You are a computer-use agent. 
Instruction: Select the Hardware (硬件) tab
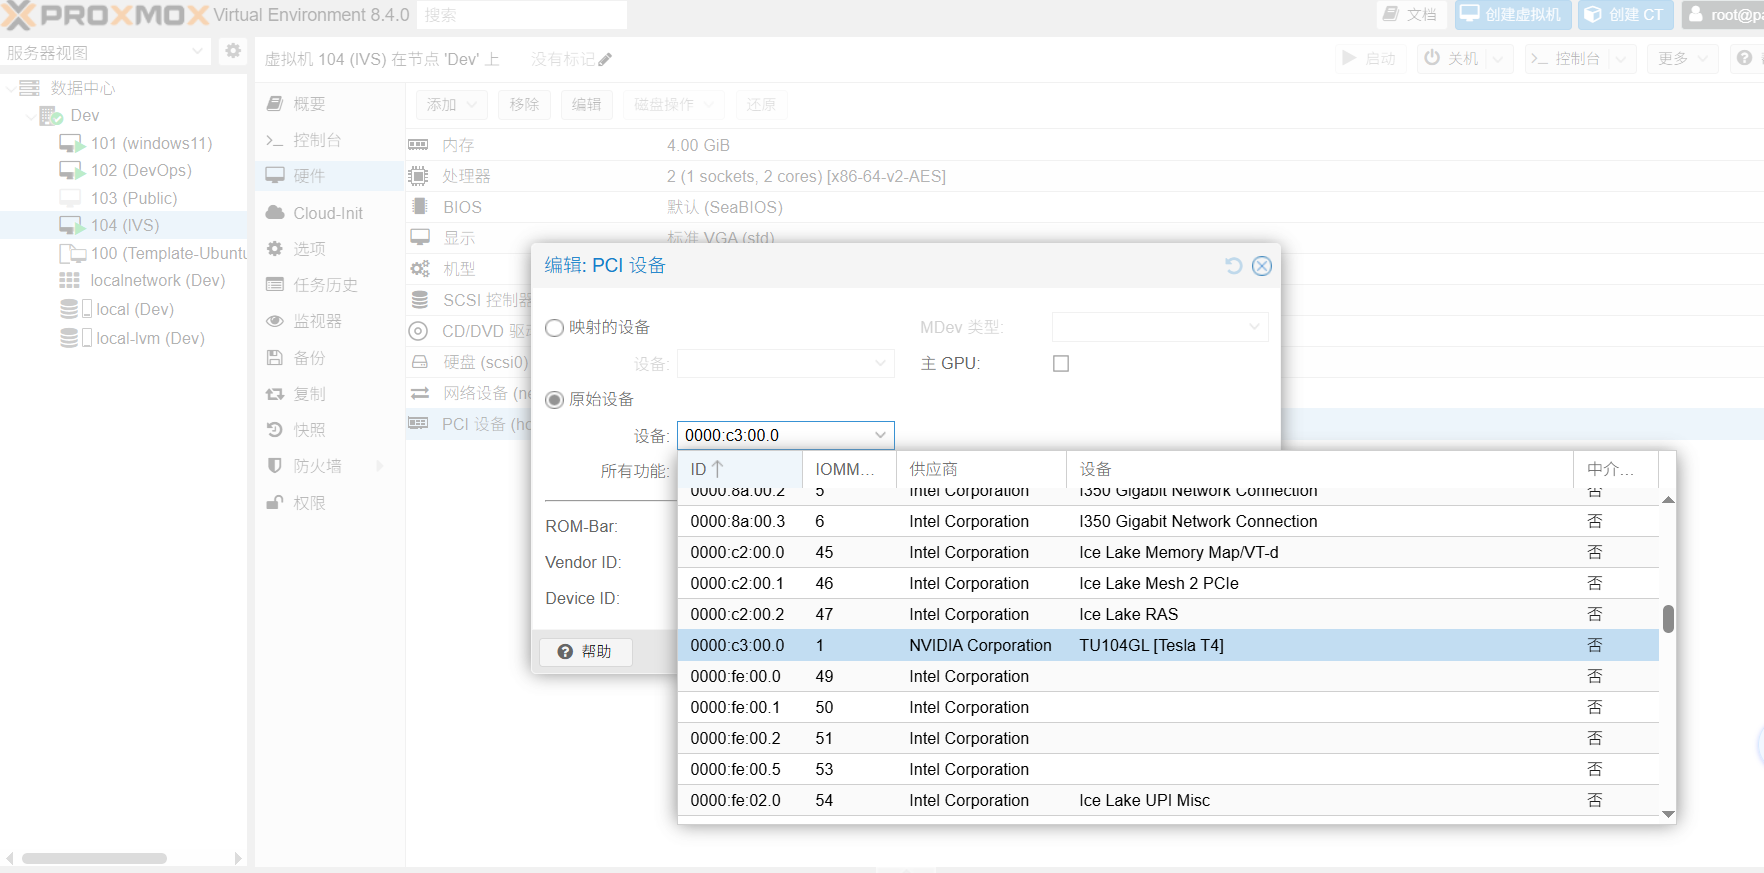(x=328, y=176)
